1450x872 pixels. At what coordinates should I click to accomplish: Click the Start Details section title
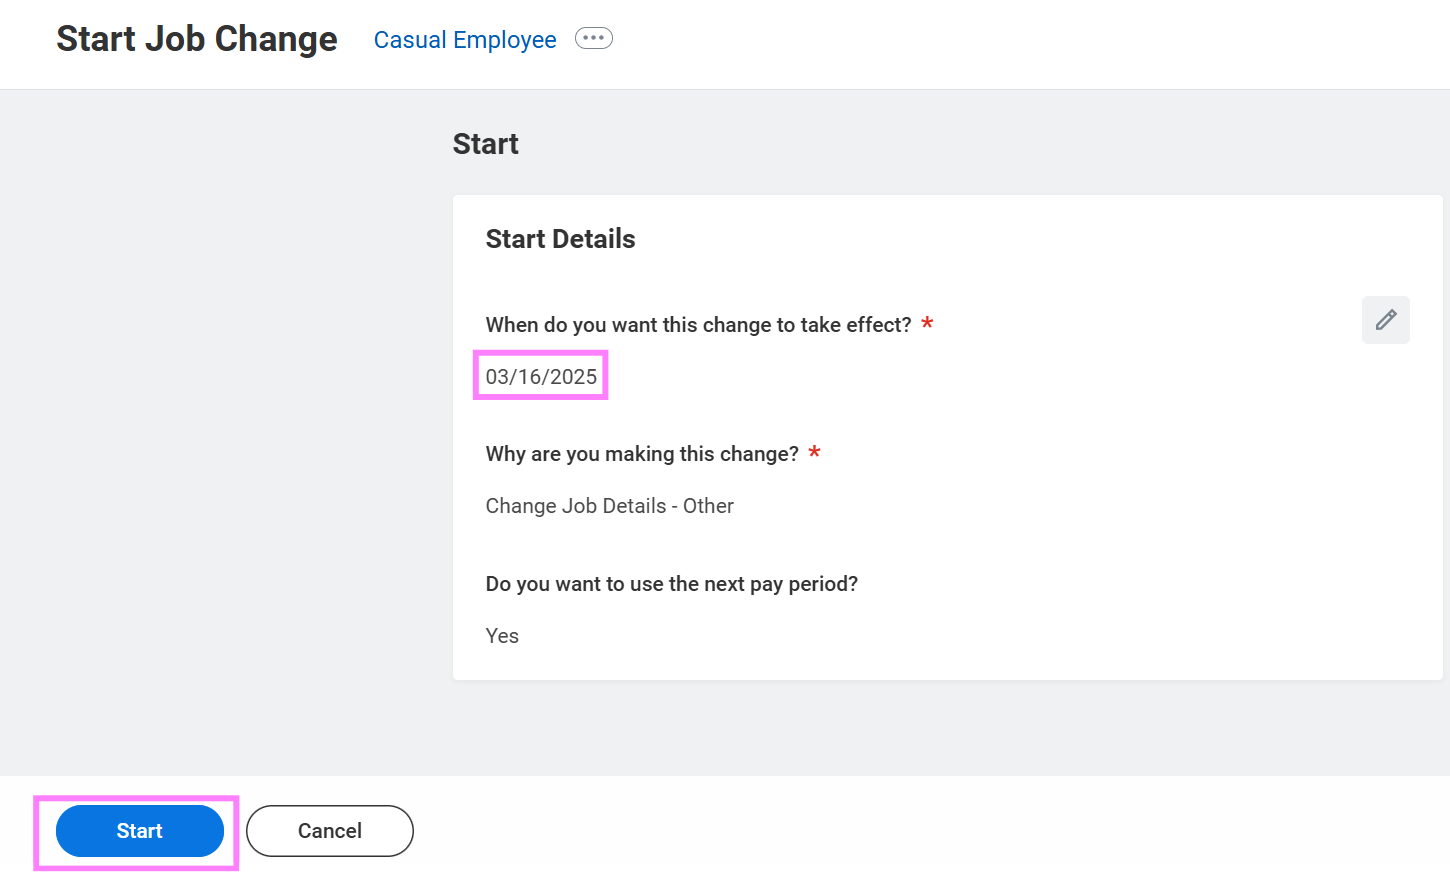point(560,238)
